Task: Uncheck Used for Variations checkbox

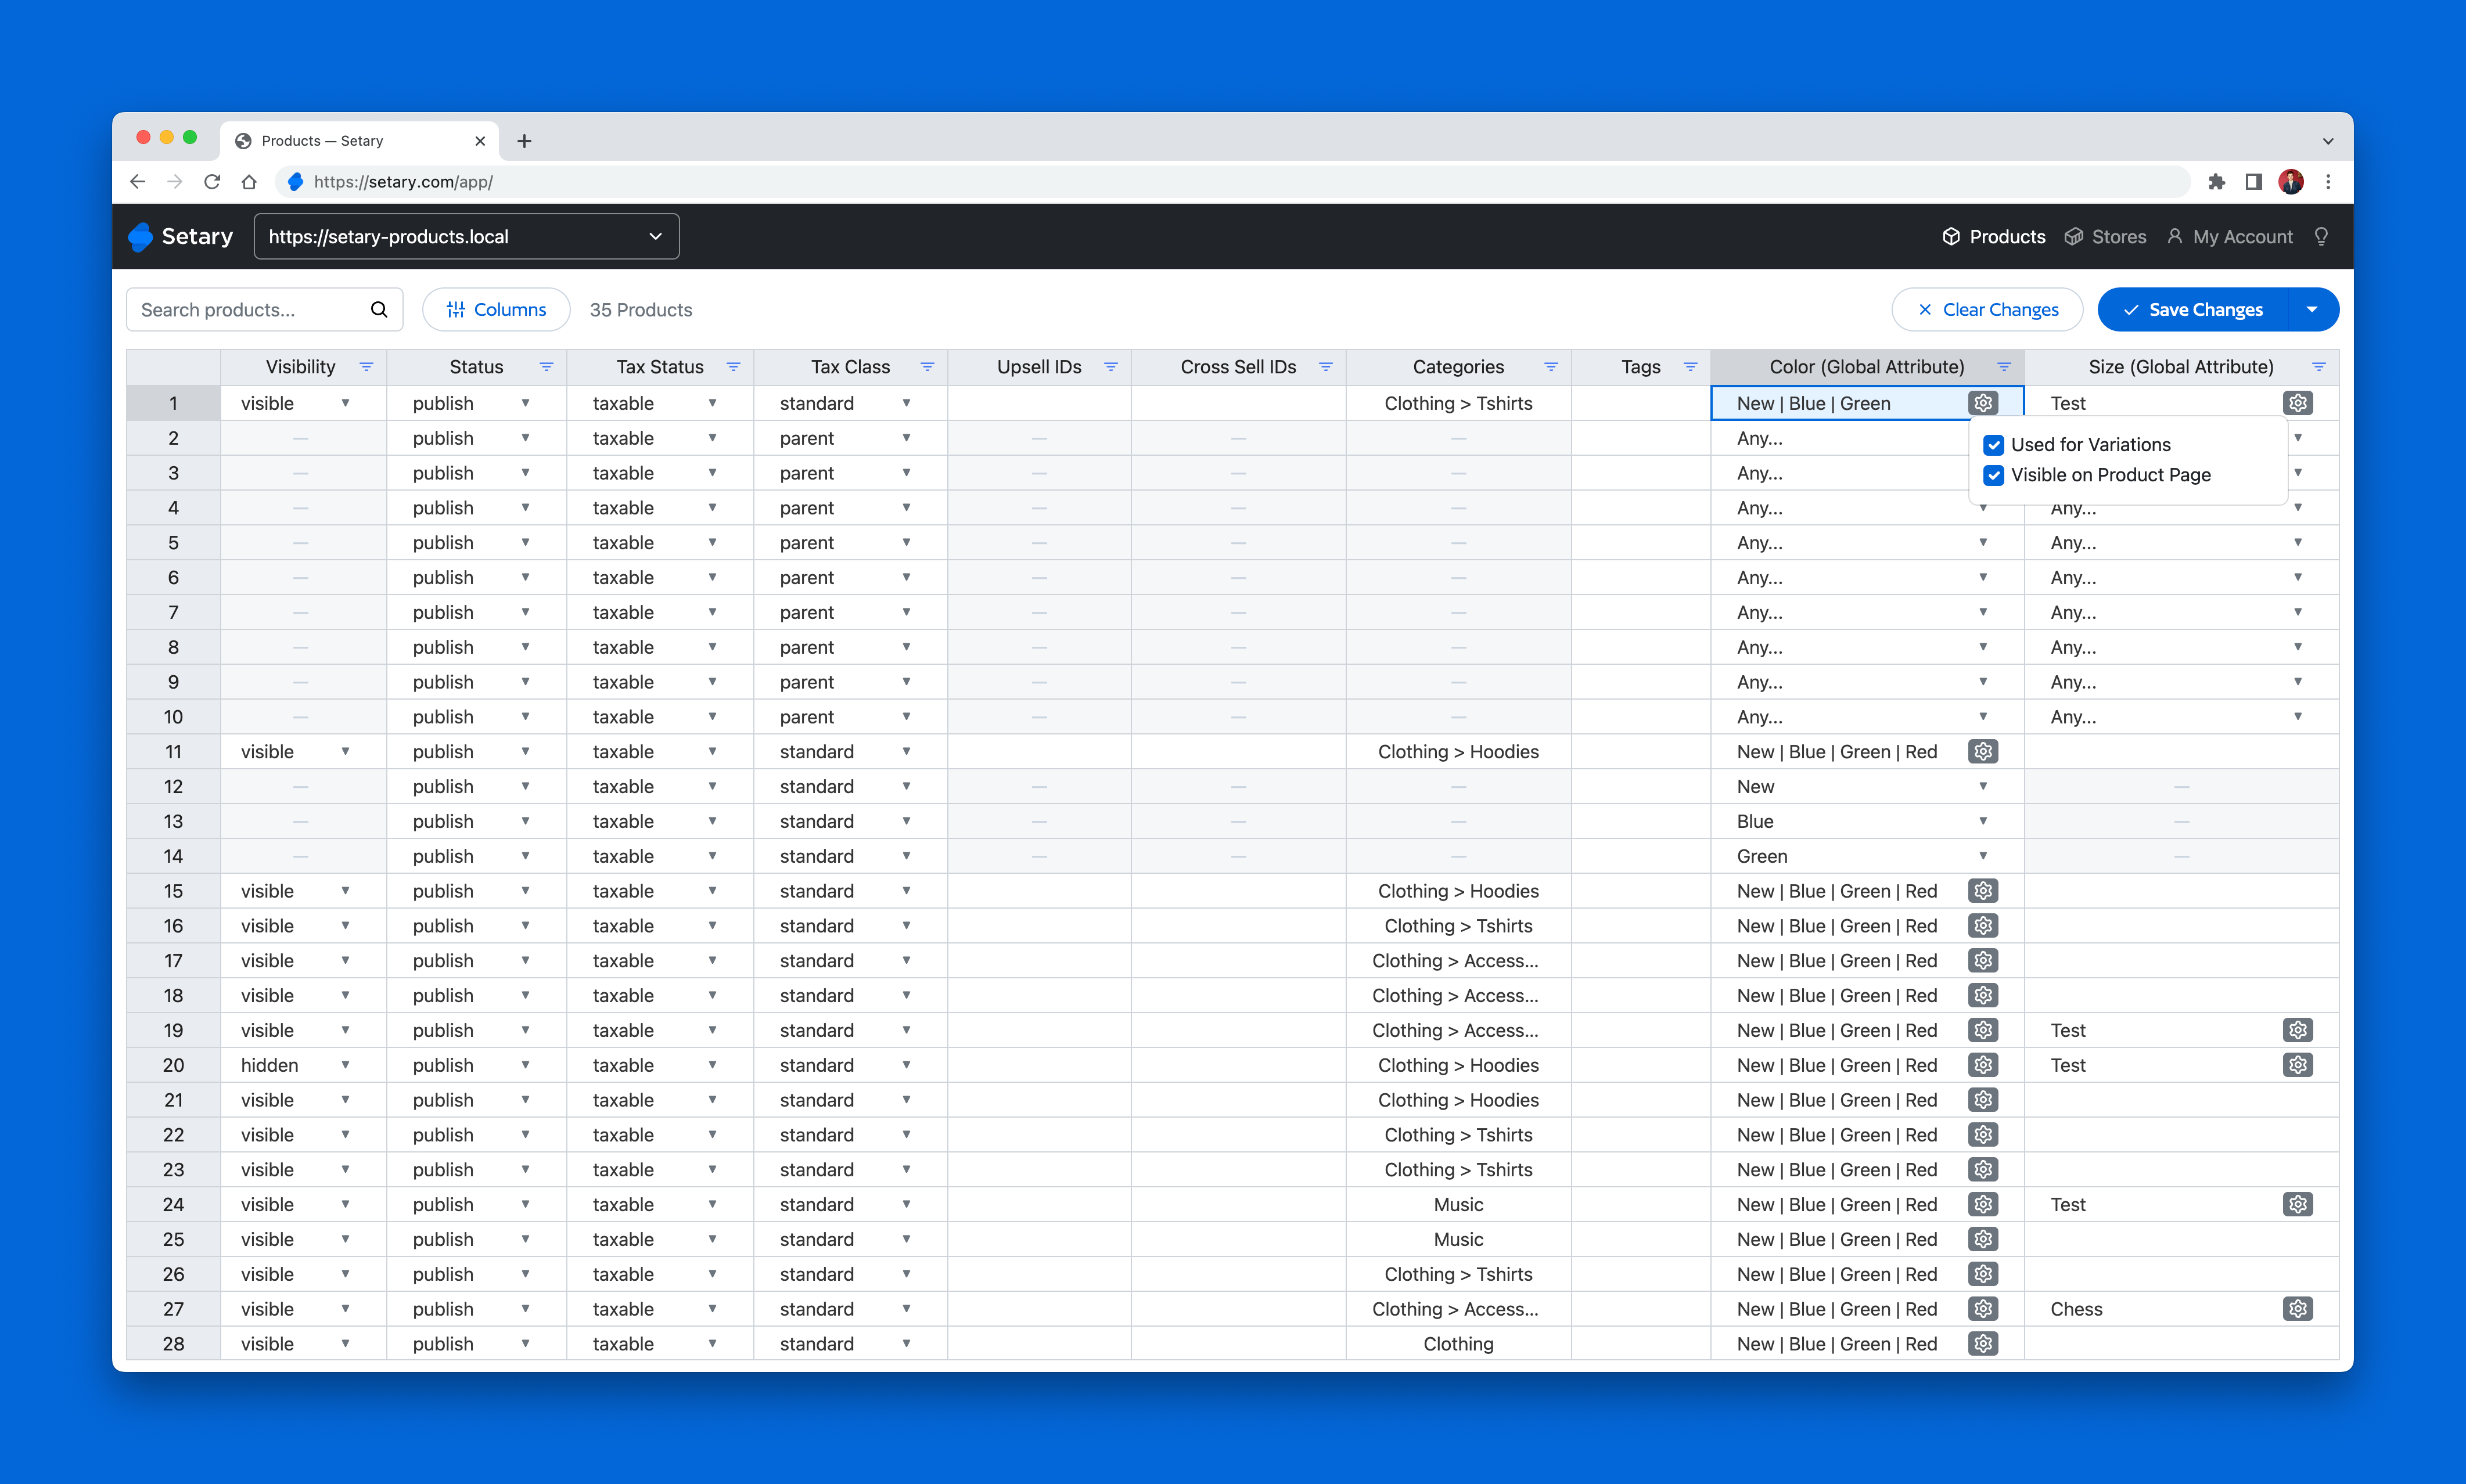Action: click(1994, 445)
